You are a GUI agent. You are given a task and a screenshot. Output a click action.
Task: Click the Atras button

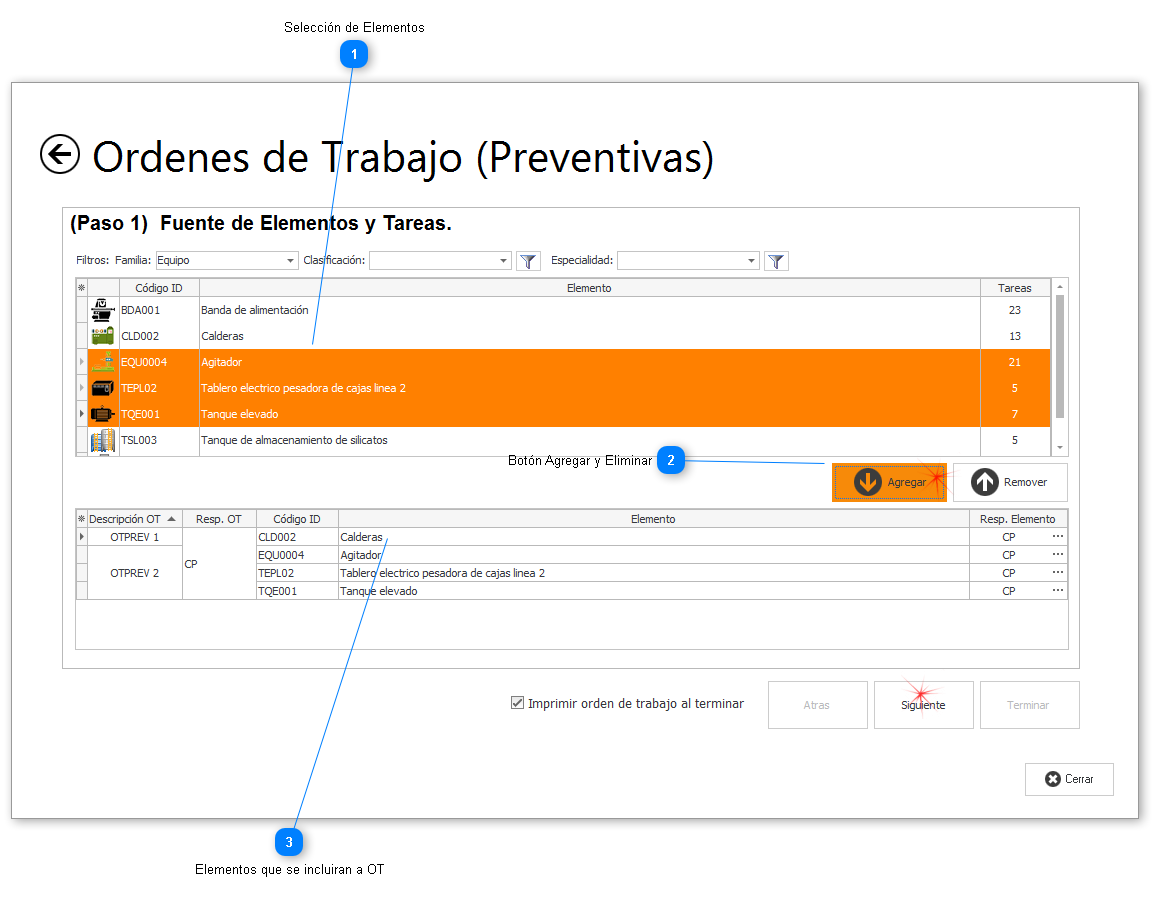(817, 704)
